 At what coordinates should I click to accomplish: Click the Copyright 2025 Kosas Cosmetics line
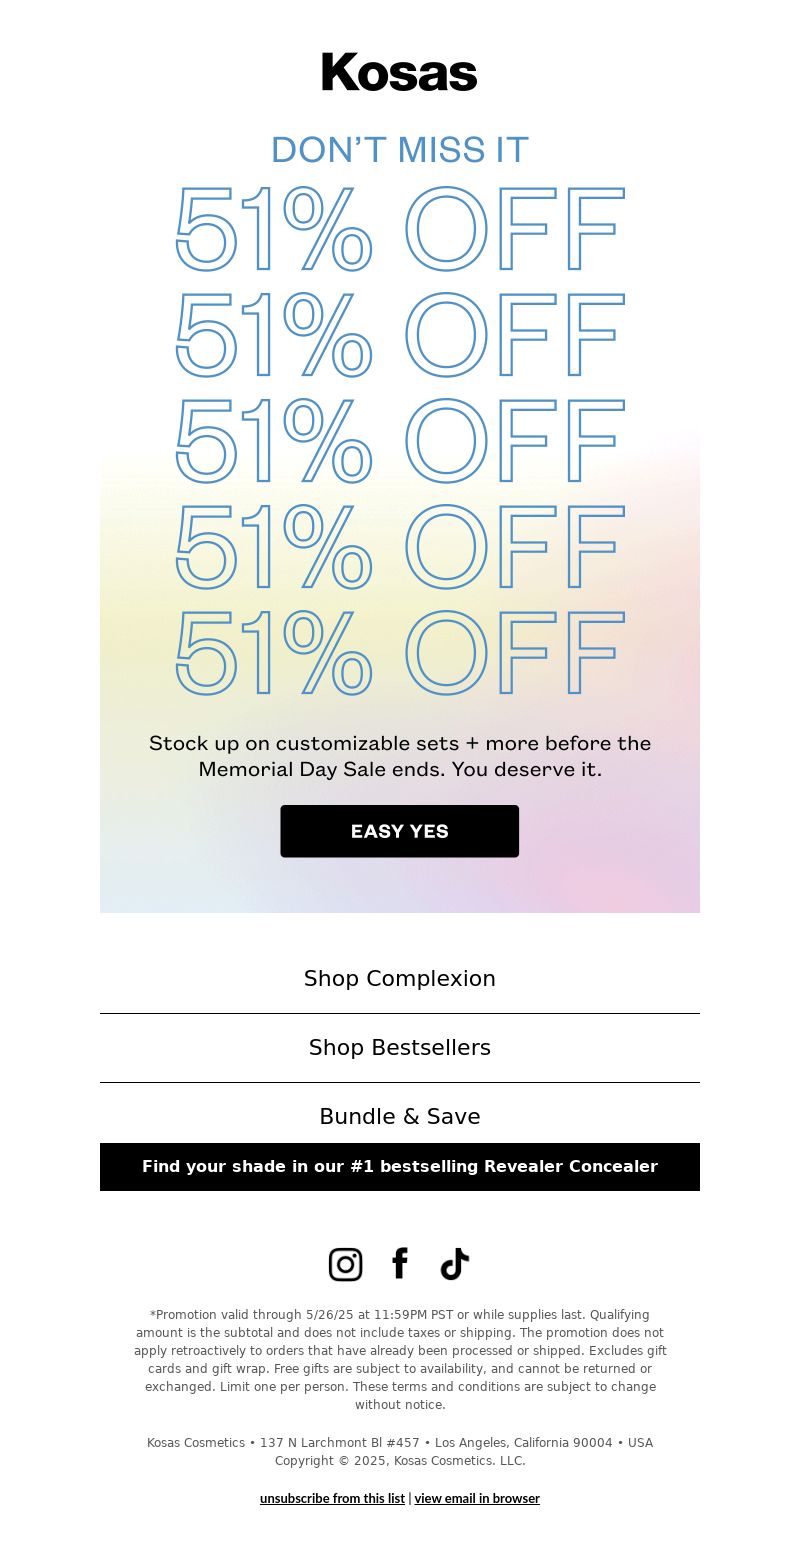click(400, 1461)
